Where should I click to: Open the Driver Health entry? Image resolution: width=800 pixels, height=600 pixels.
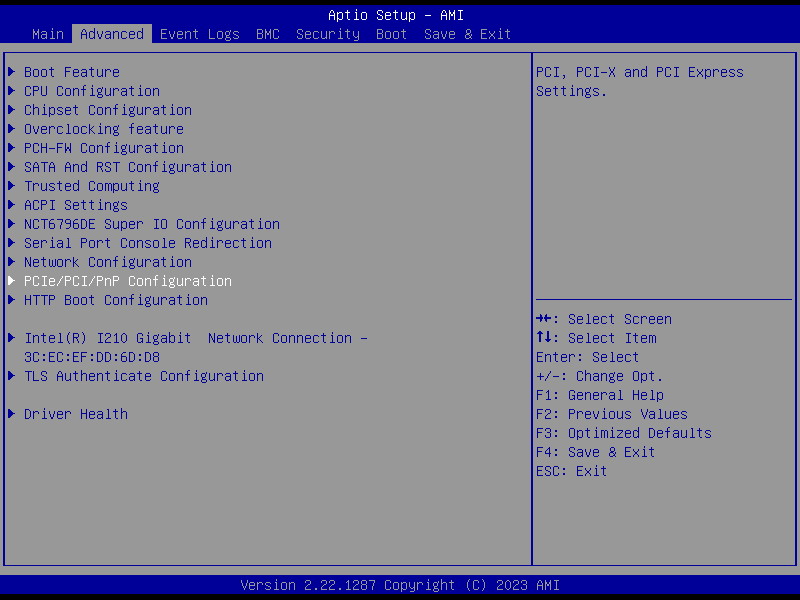point(76,414)
